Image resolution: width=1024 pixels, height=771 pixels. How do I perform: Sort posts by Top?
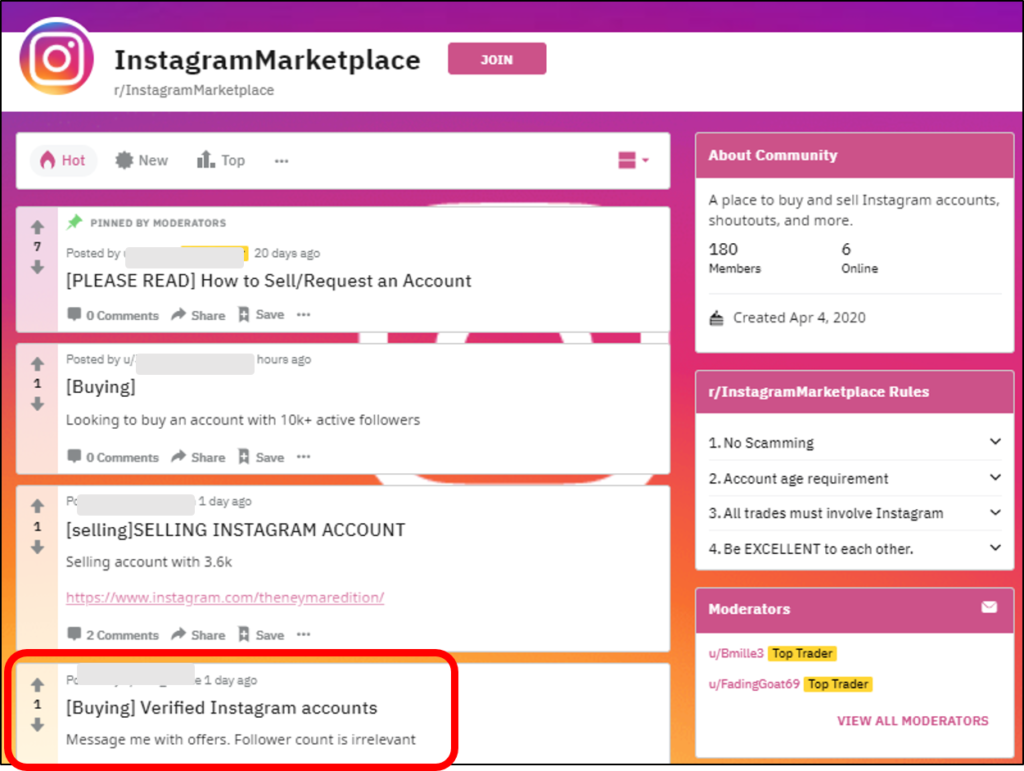[x=221, y=160]
